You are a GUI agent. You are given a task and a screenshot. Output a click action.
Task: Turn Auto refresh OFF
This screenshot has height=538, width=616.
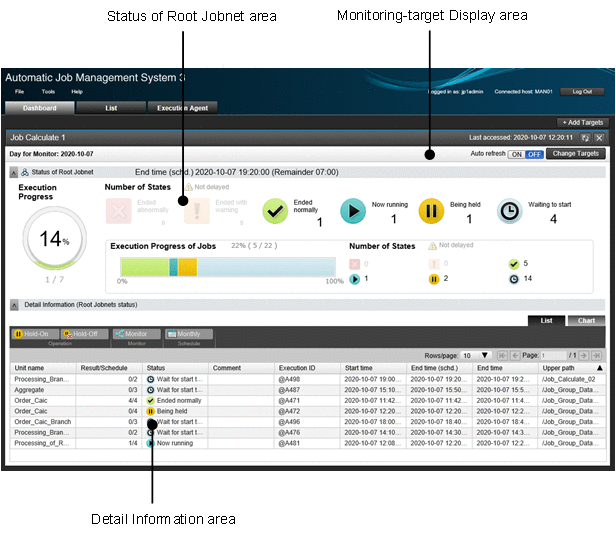click(534, 155)
